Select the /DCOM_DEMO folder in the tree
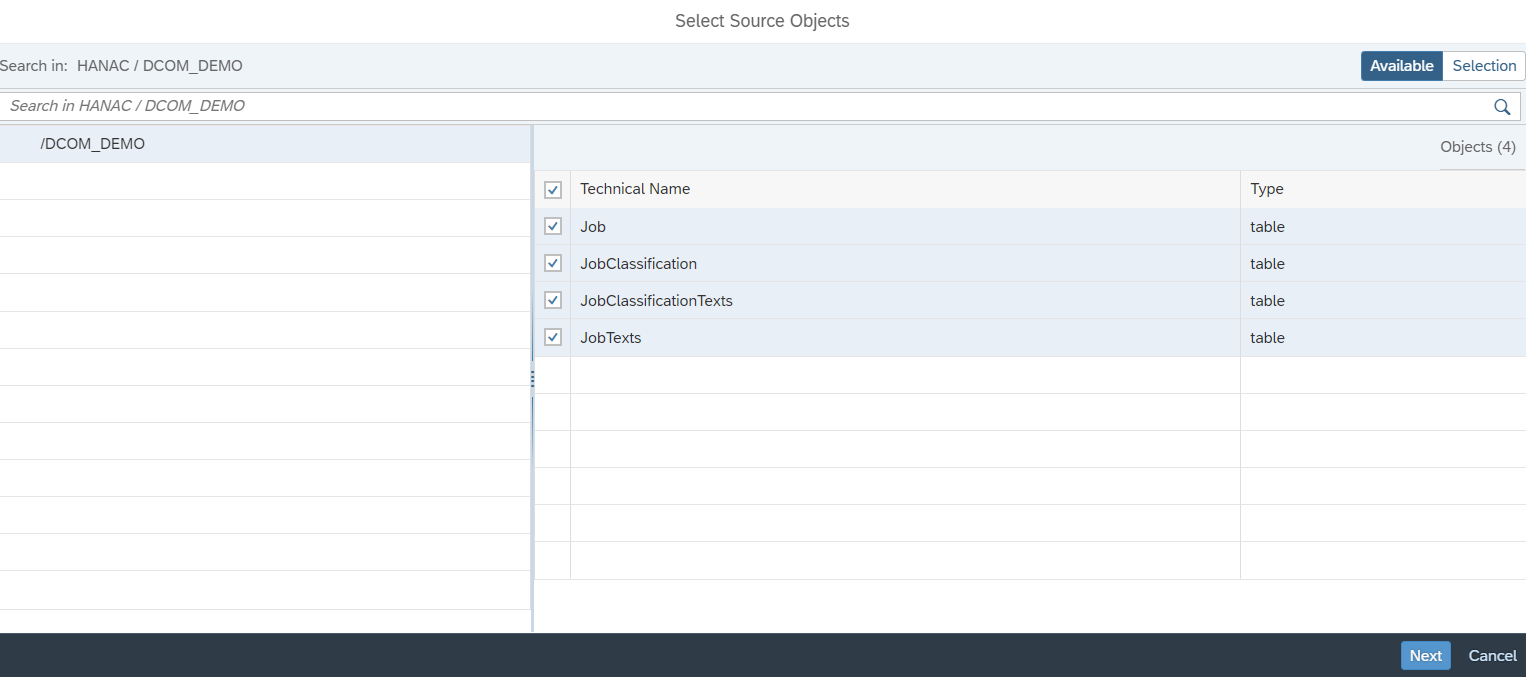The width and height of the screenshot is (1526, 677). coord(92,143)
